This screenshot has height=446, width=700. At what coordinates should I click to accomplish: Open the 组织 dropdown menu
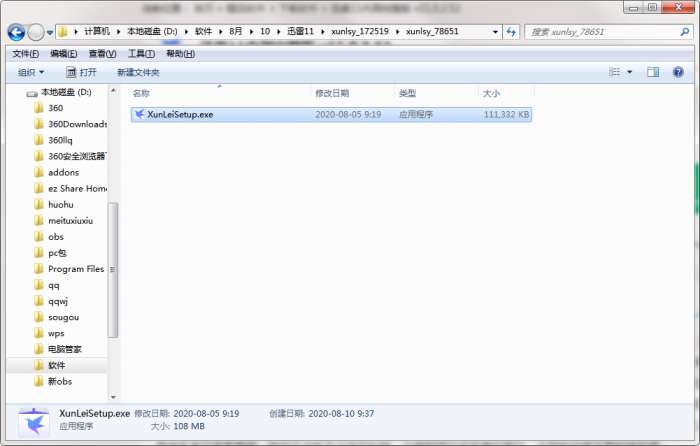click(31, 72)
